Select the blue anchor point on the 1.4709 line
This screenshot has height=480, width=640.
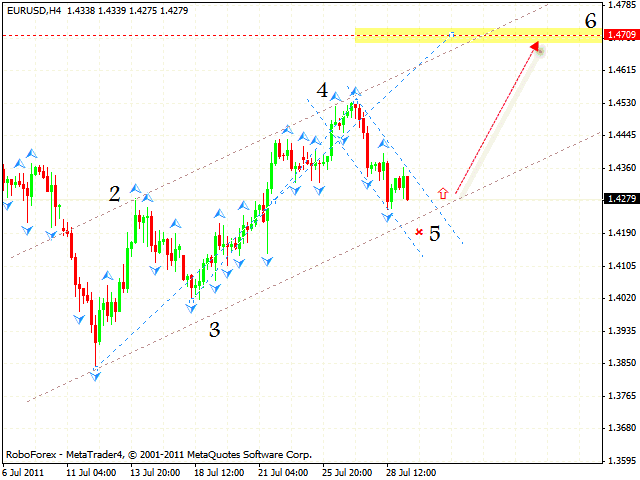pyautogui.click(x=452, y=35)
